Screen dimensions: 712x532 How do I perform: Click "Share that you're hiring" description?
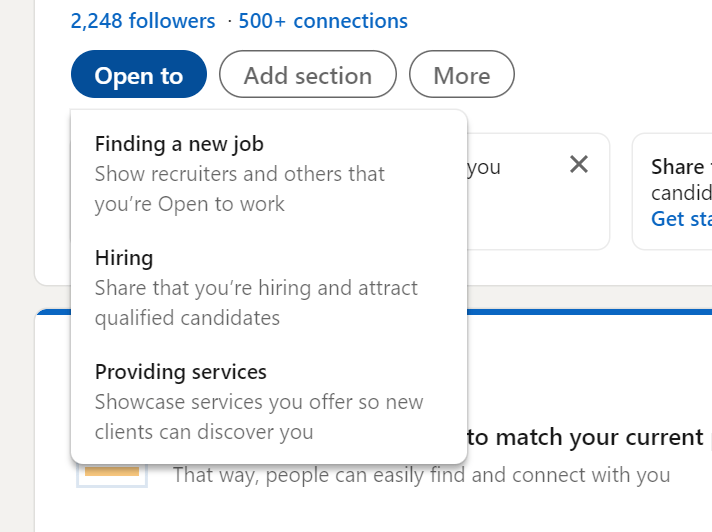(256, 288)
